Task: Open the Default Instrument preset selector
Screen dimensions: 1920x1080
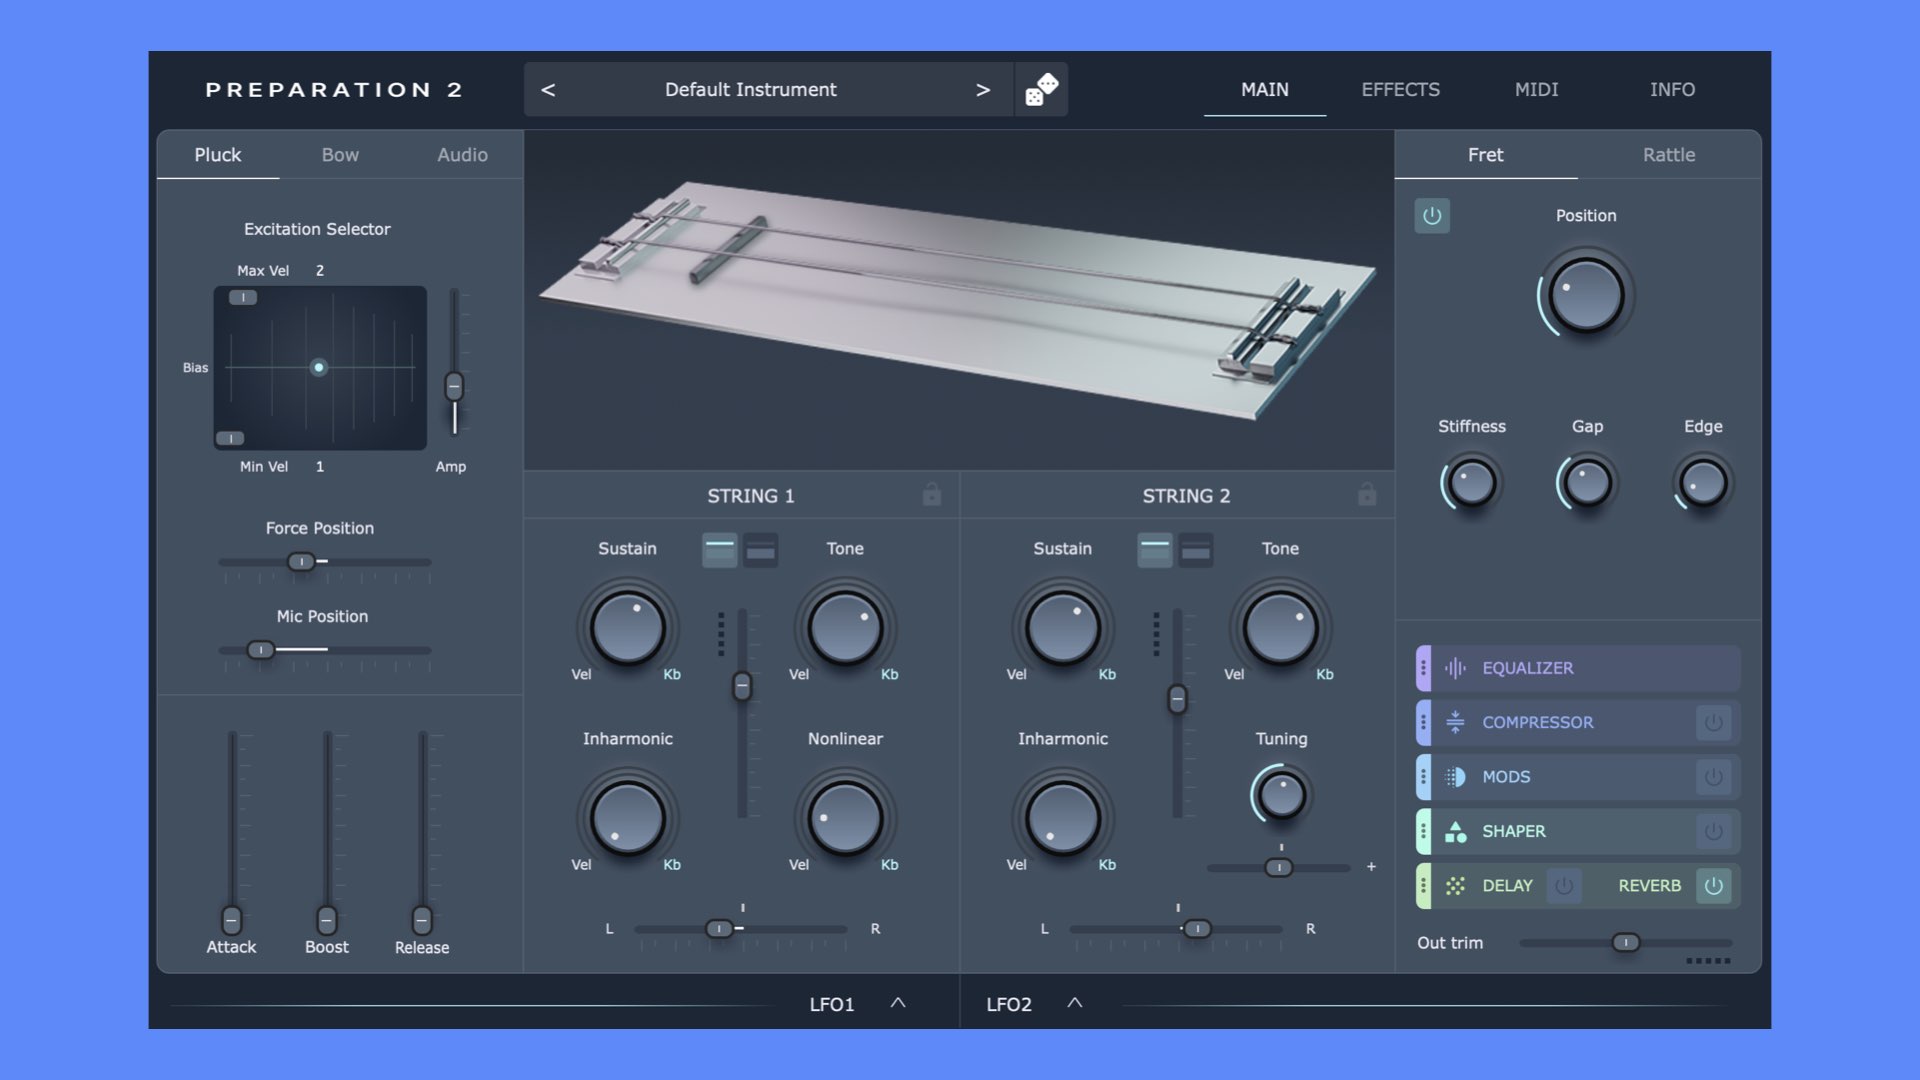Action: click(x=751, y=90)
